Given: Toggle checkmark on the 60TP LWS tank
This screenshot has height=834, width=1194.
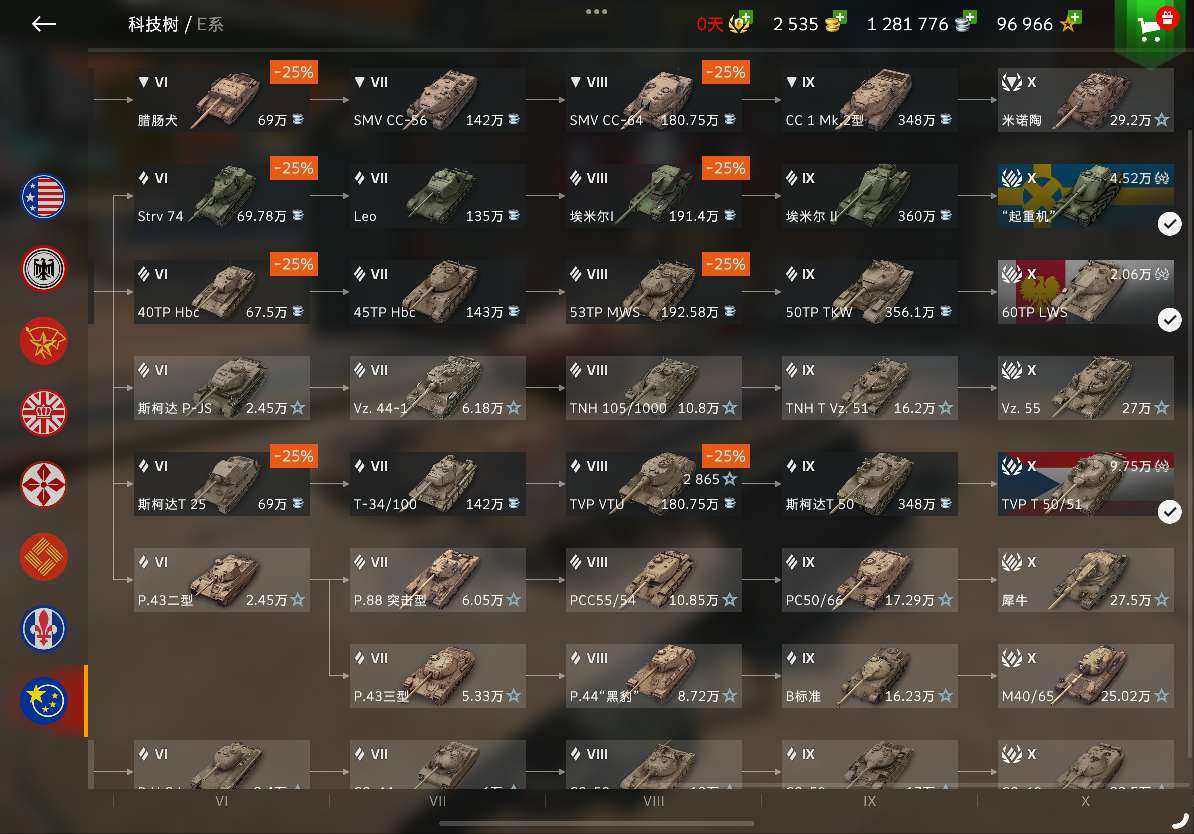Looking at the screenshot, I should click(x=1170, y=320).
